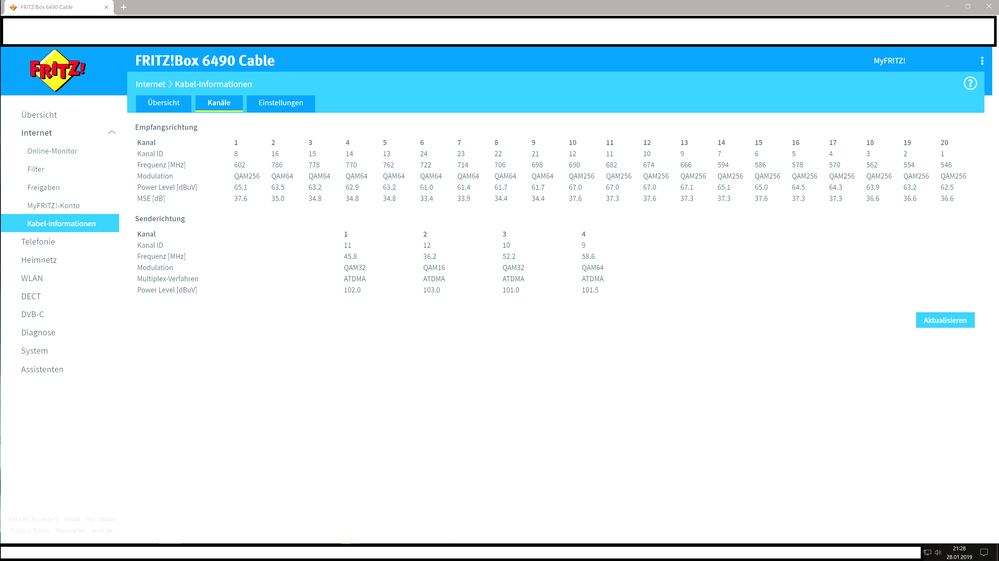Click upstream frequency 52.2
Viewport: 999px width, 561px height.
coord(509,257)
